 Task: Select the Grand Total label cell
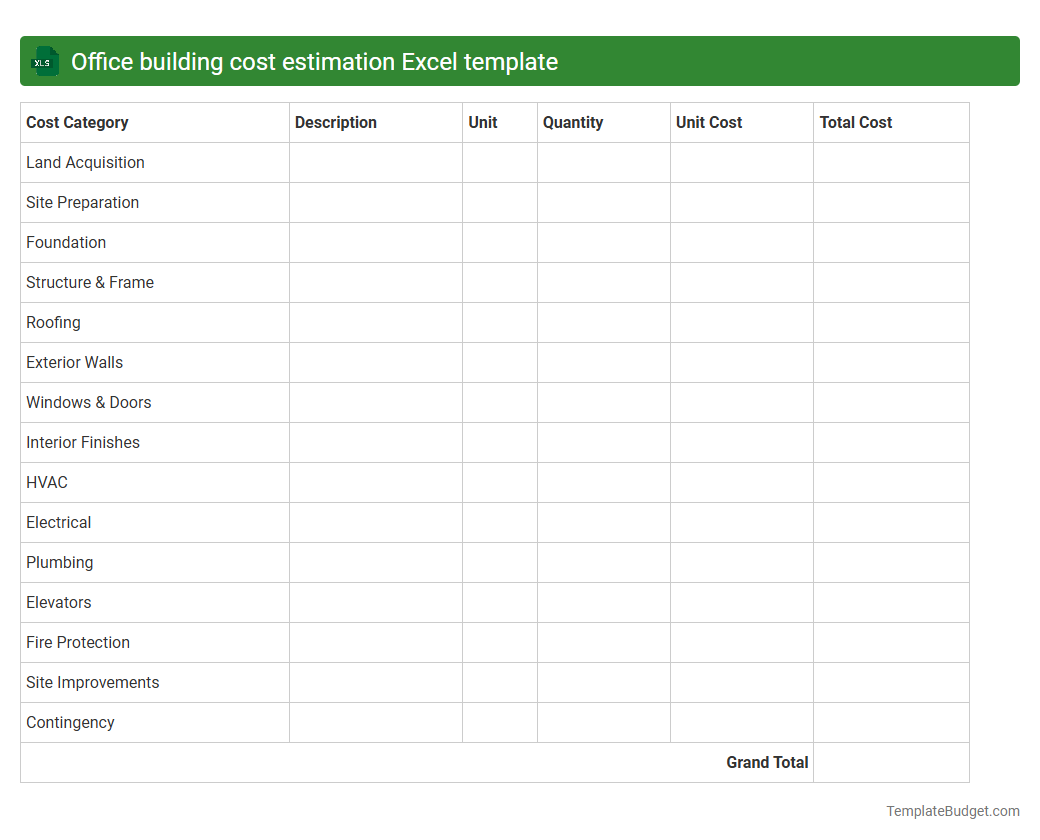pos(767,762)
